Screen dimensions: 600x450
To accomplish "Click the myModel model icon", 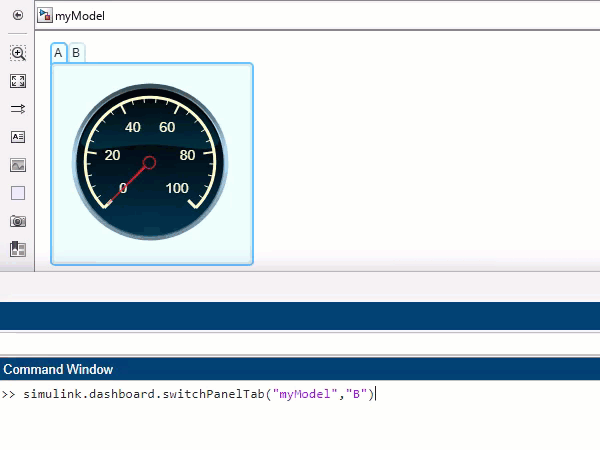I will click(45, 15).
